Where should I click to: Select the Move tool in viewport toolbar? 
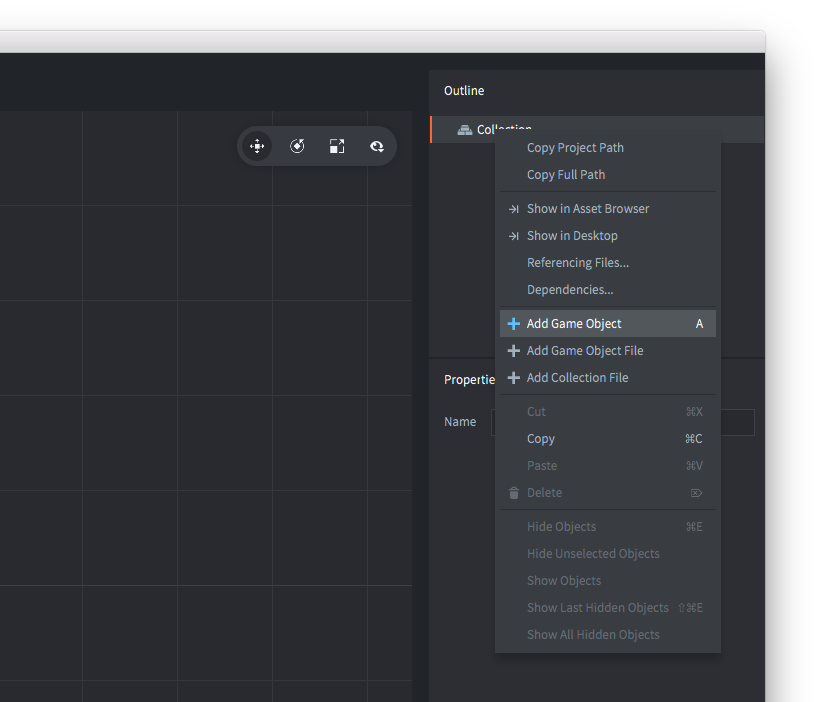point(257,146)
